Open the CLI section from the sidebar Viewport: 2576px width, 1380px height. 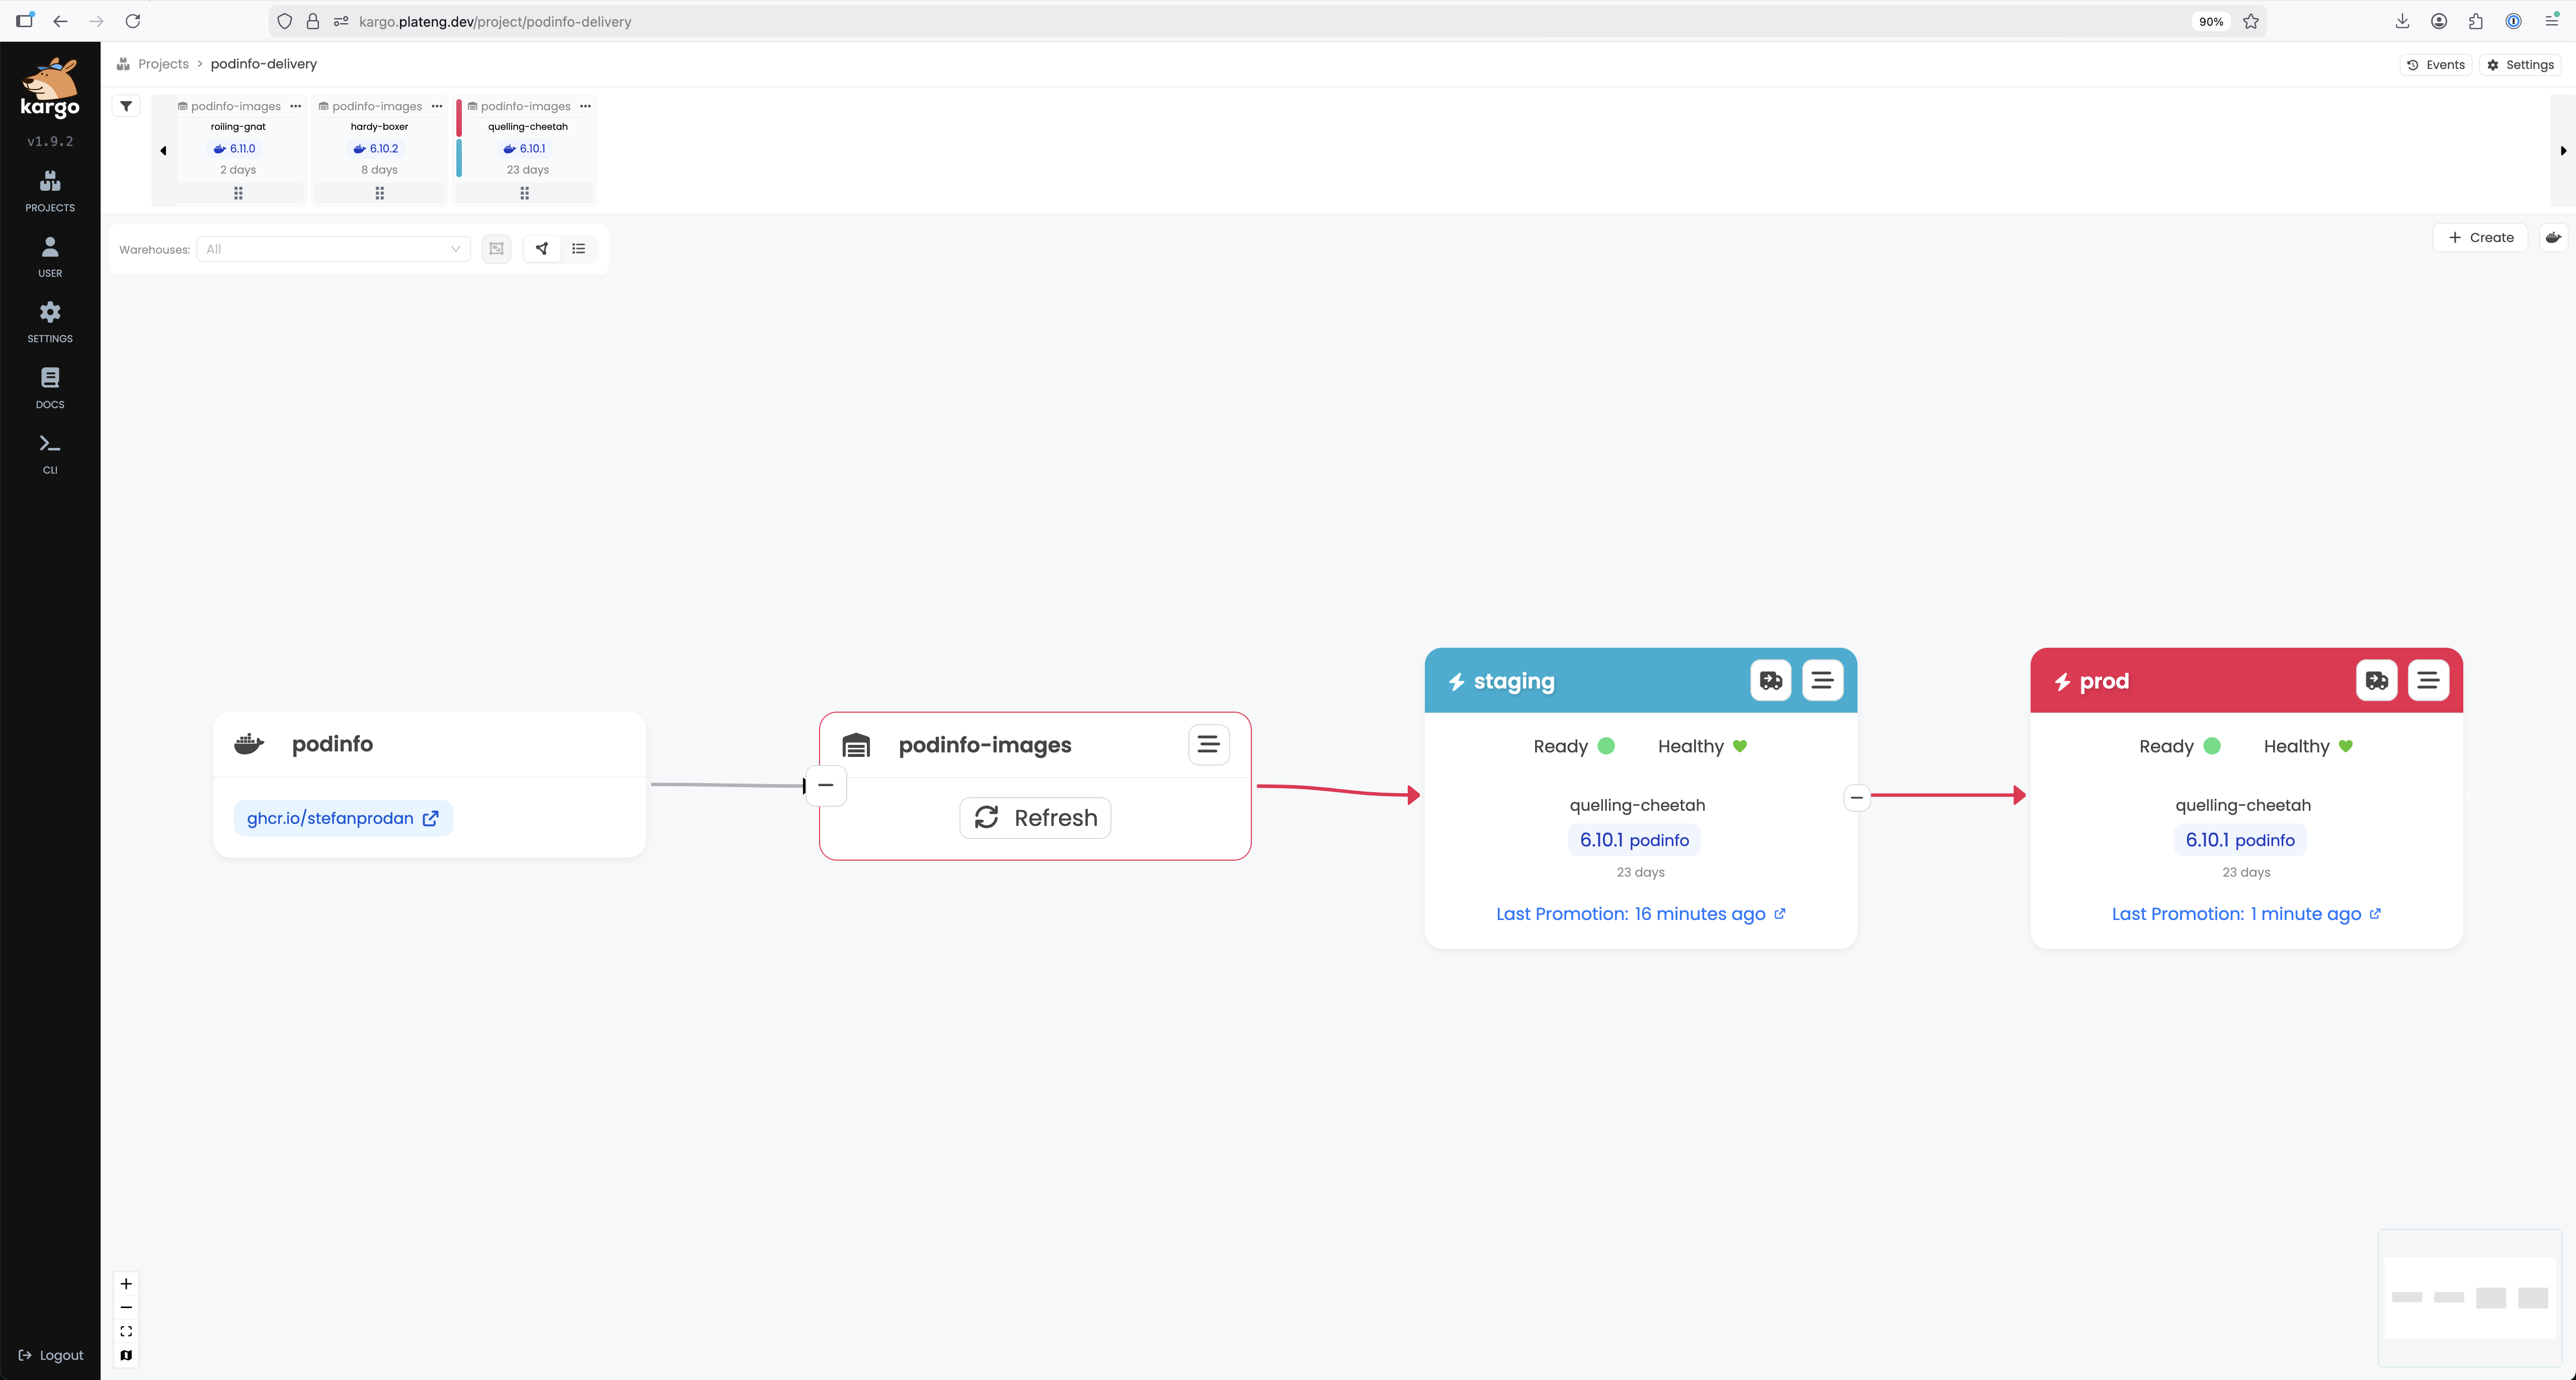tap(49, 453)
